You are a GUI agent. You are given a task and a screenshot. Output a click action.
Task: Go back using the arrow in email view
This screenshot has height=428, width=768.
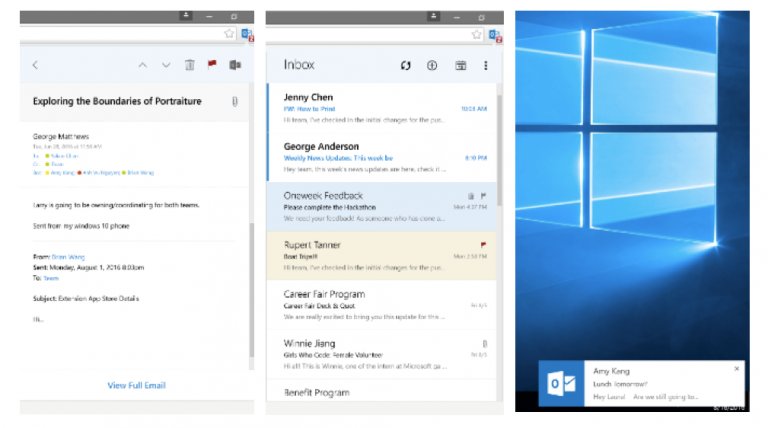[35, 65]
